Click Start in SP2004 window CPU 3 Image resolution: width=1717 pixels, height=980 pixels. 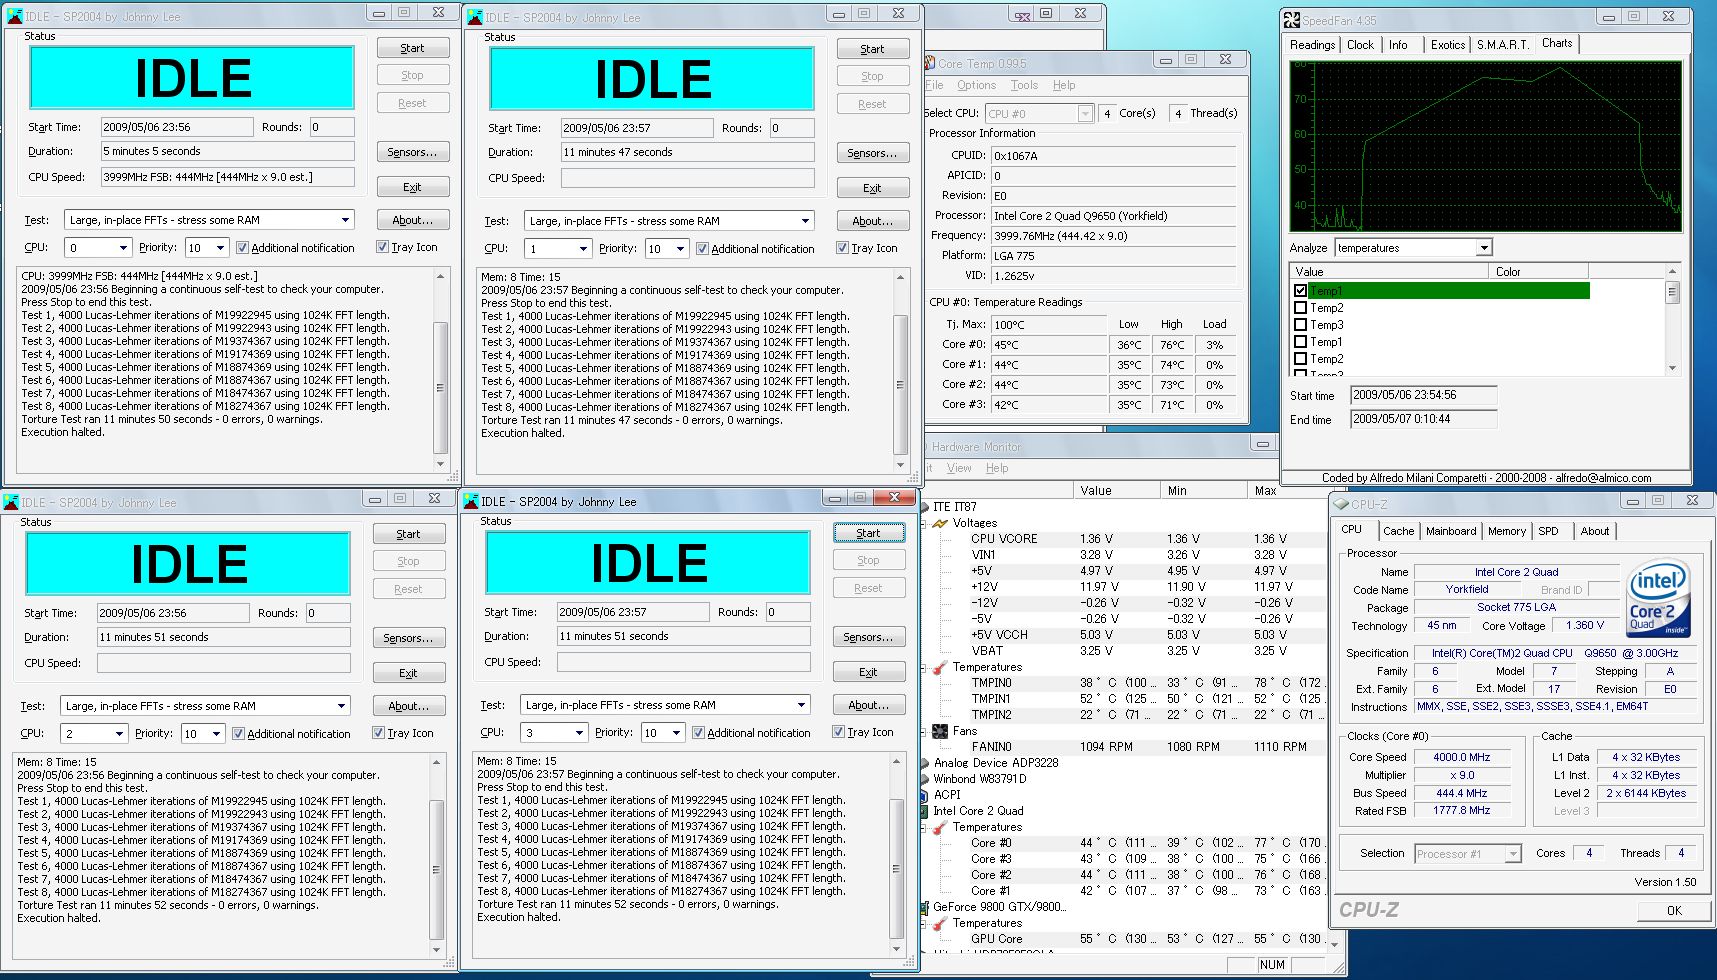(868, 533)
